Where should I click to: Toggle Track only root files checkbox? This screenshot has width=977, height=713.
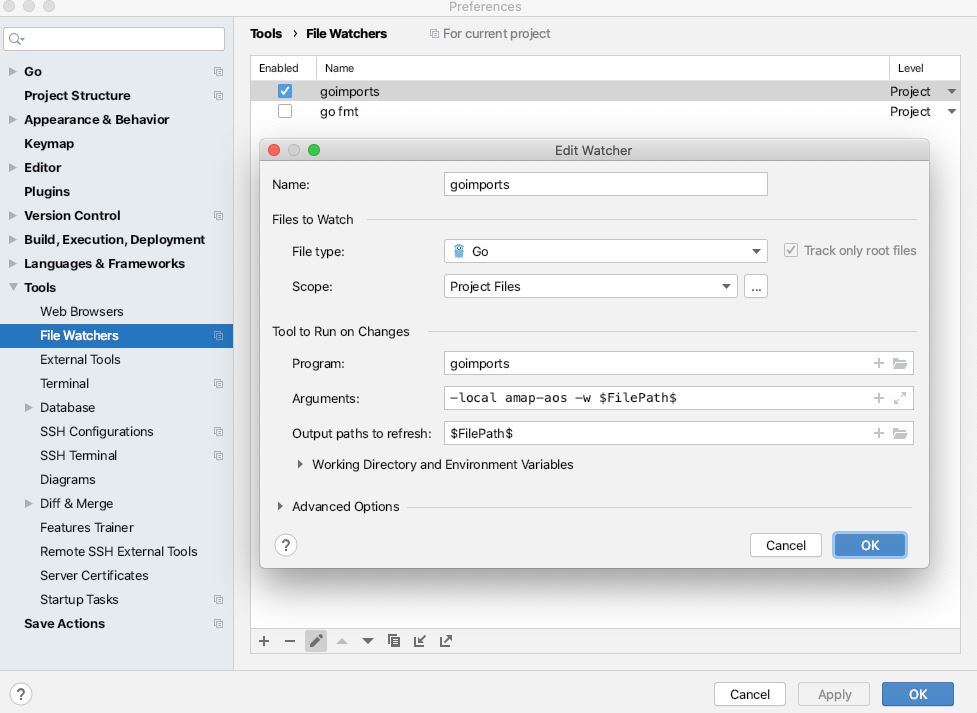(x=791, y=251)
